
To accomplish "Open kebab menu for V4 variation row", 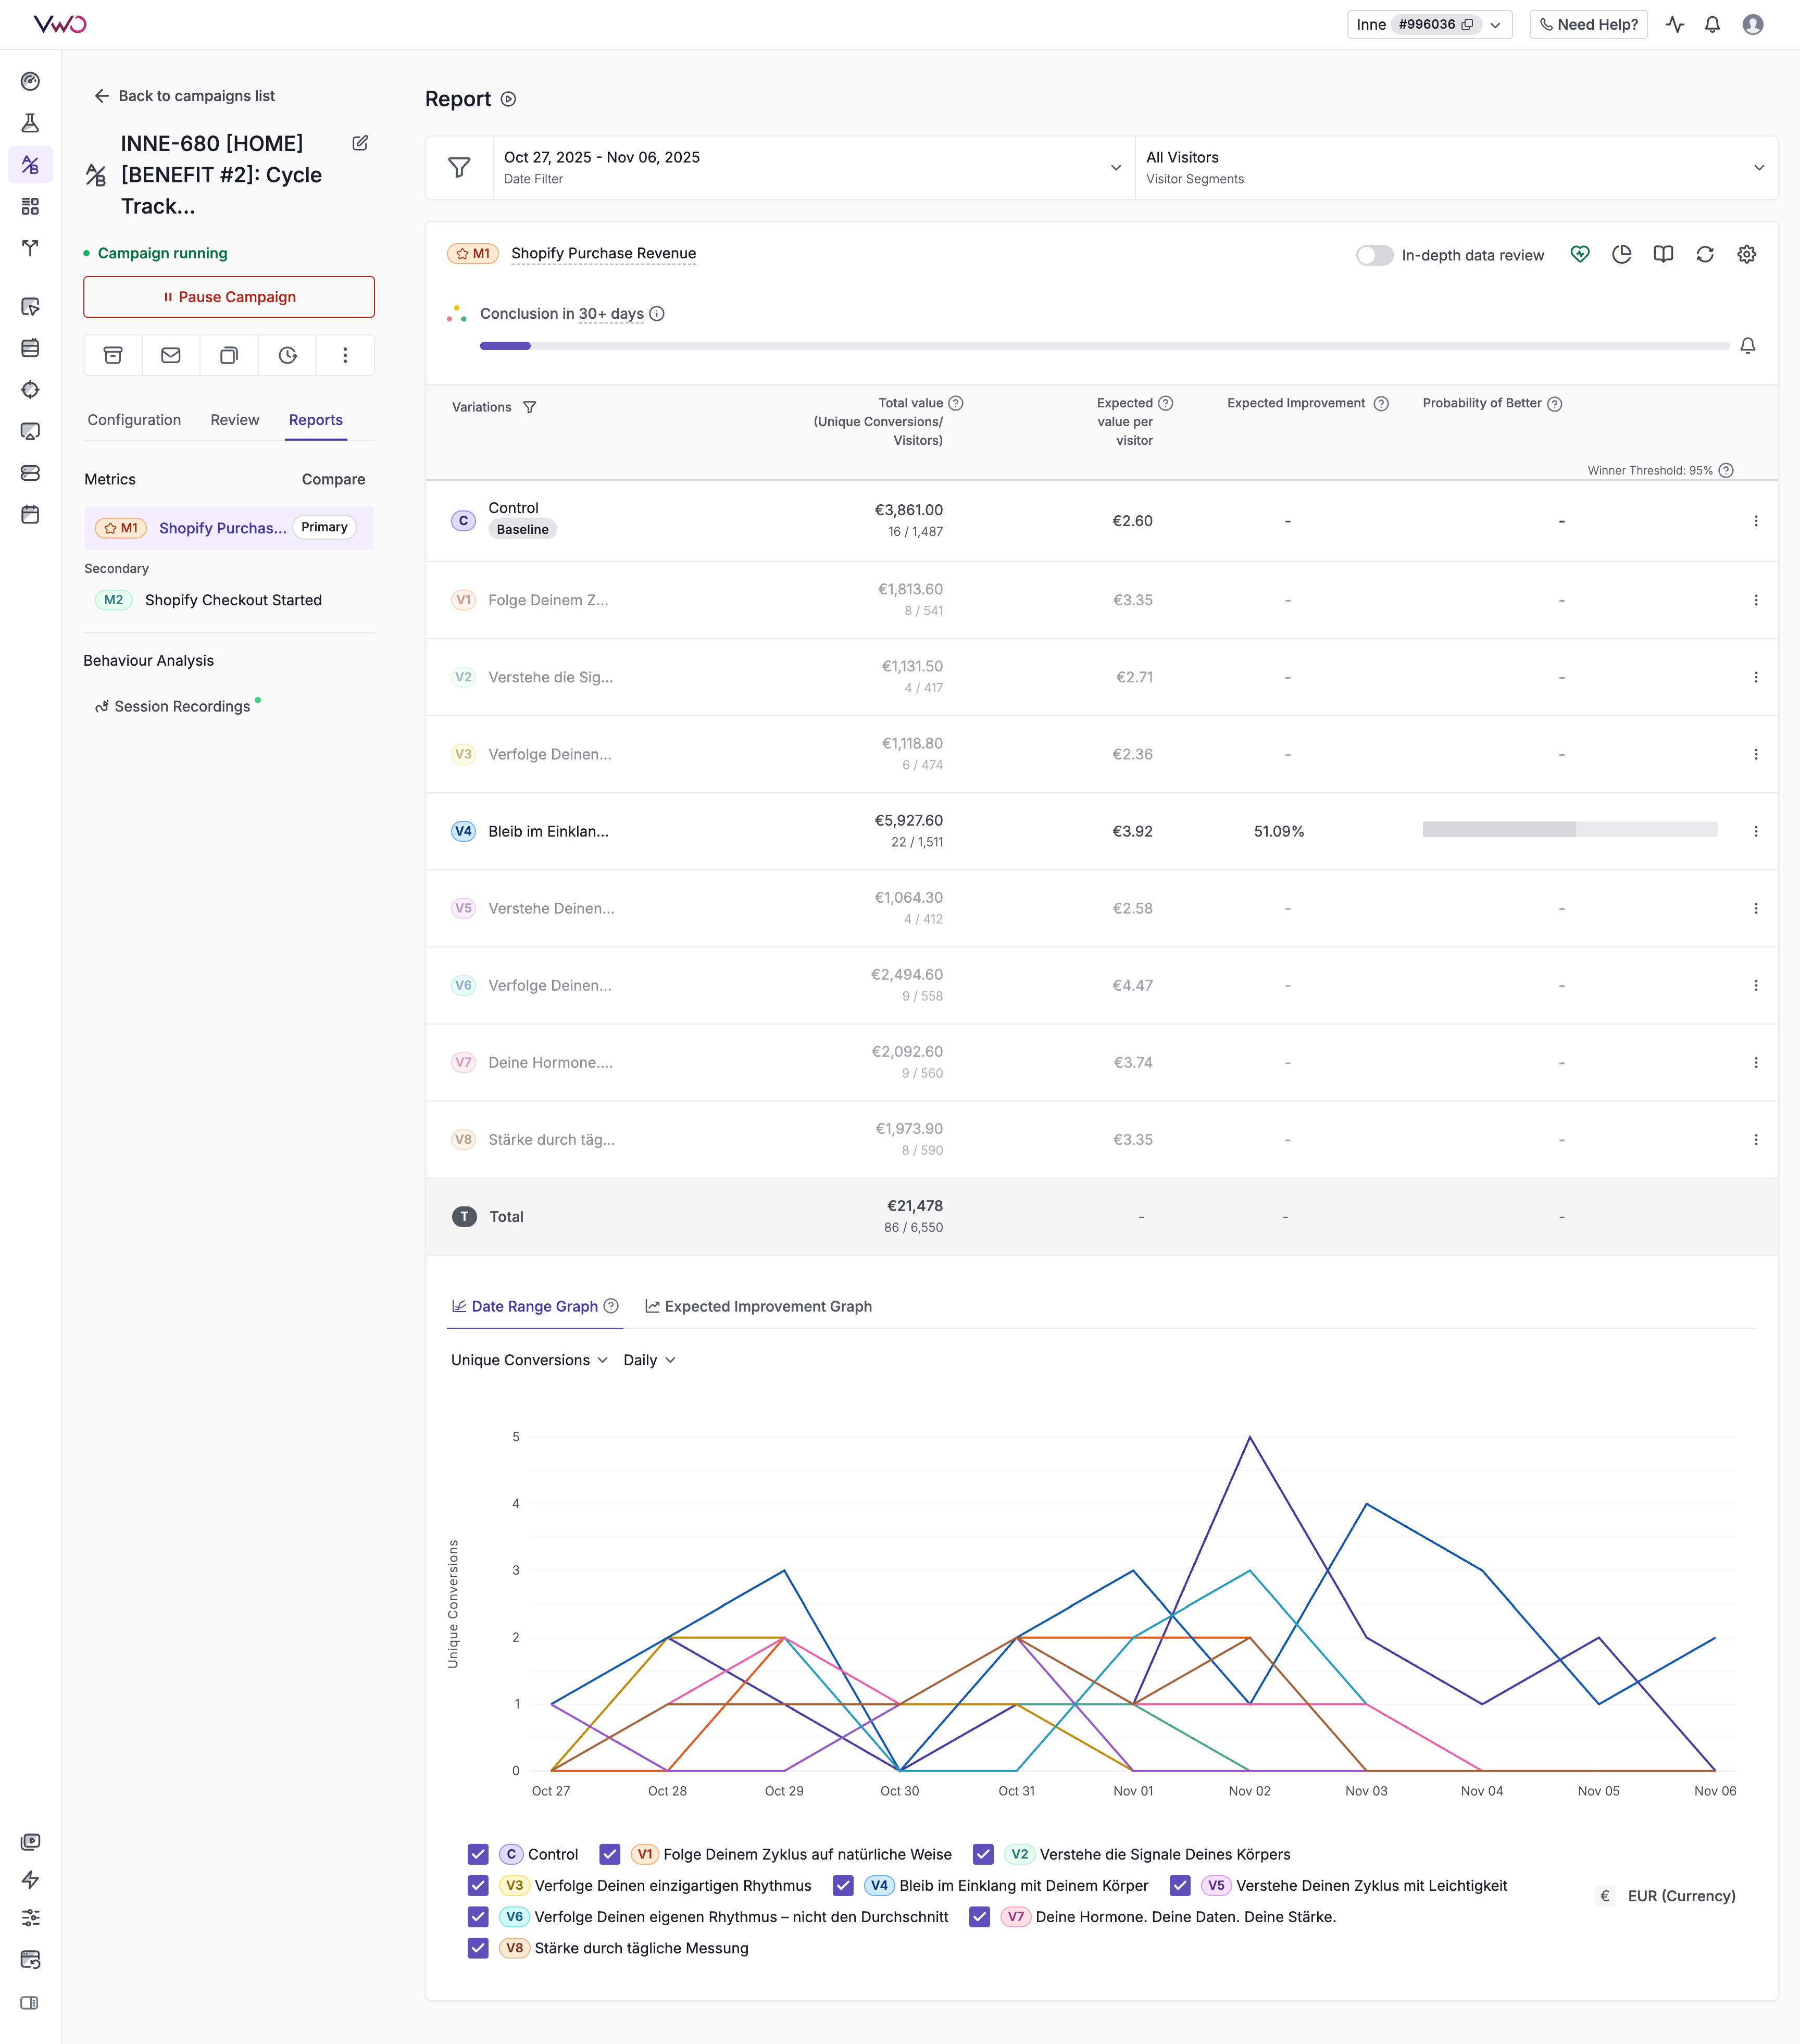I will (1755, 831).
